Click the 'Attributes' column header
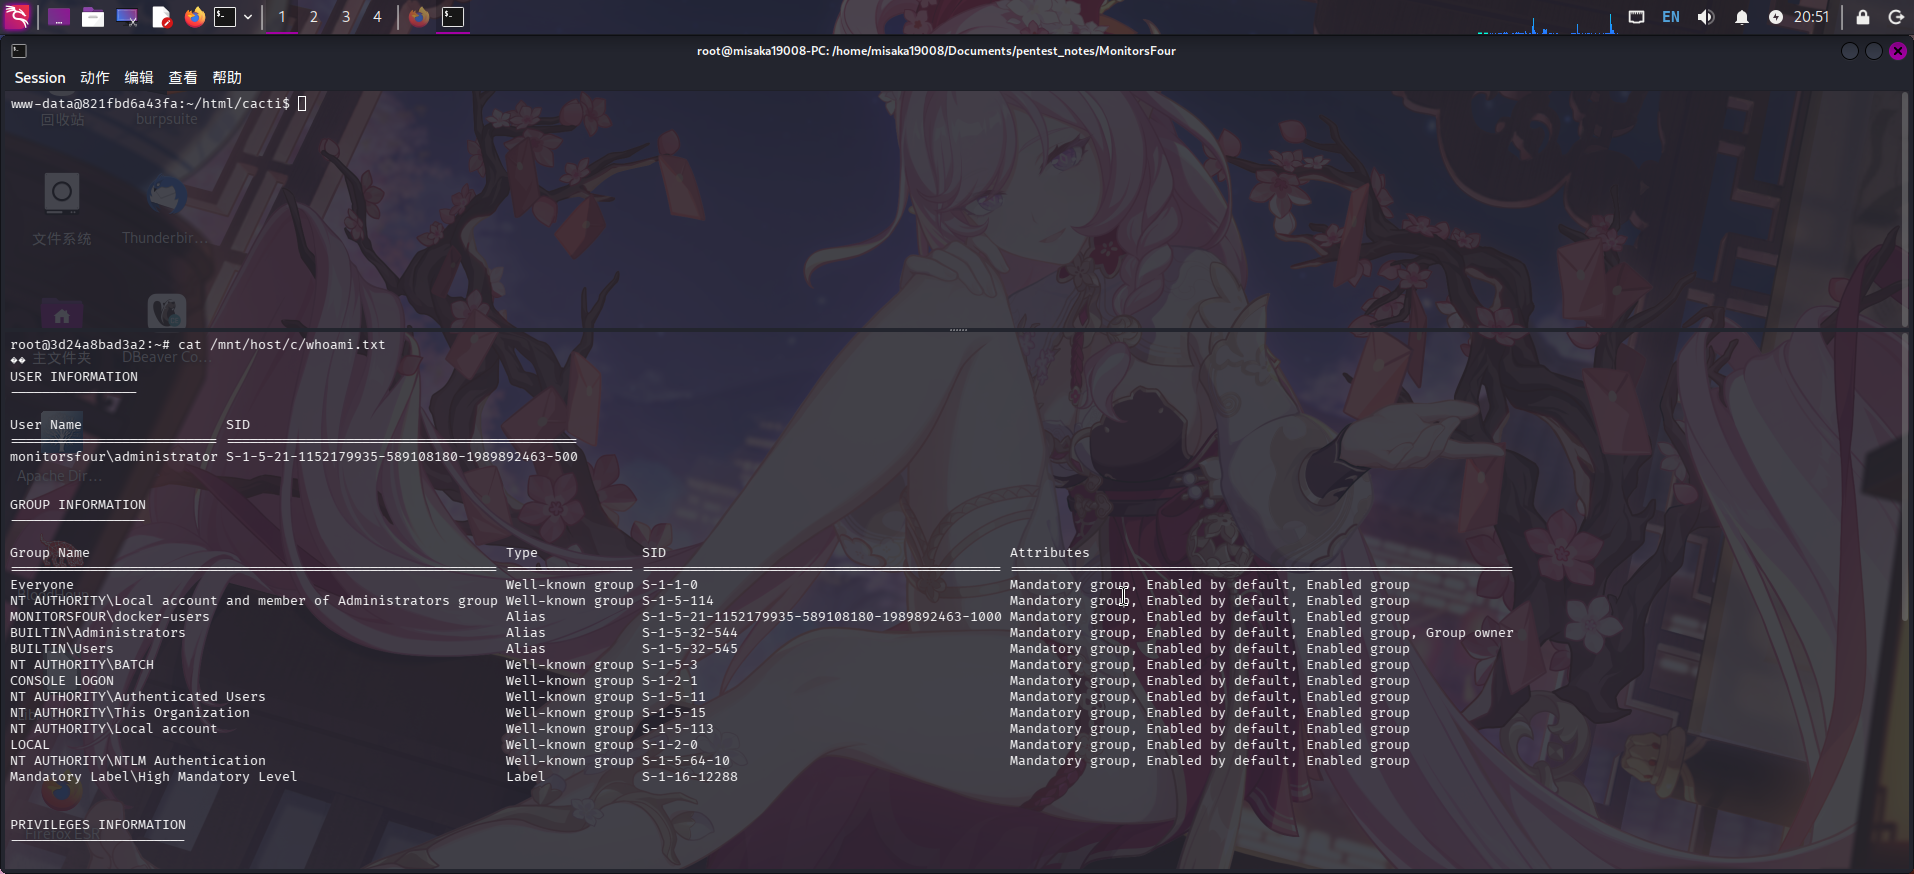The height and width of the screenshot is (874, 1914). 1050,553
